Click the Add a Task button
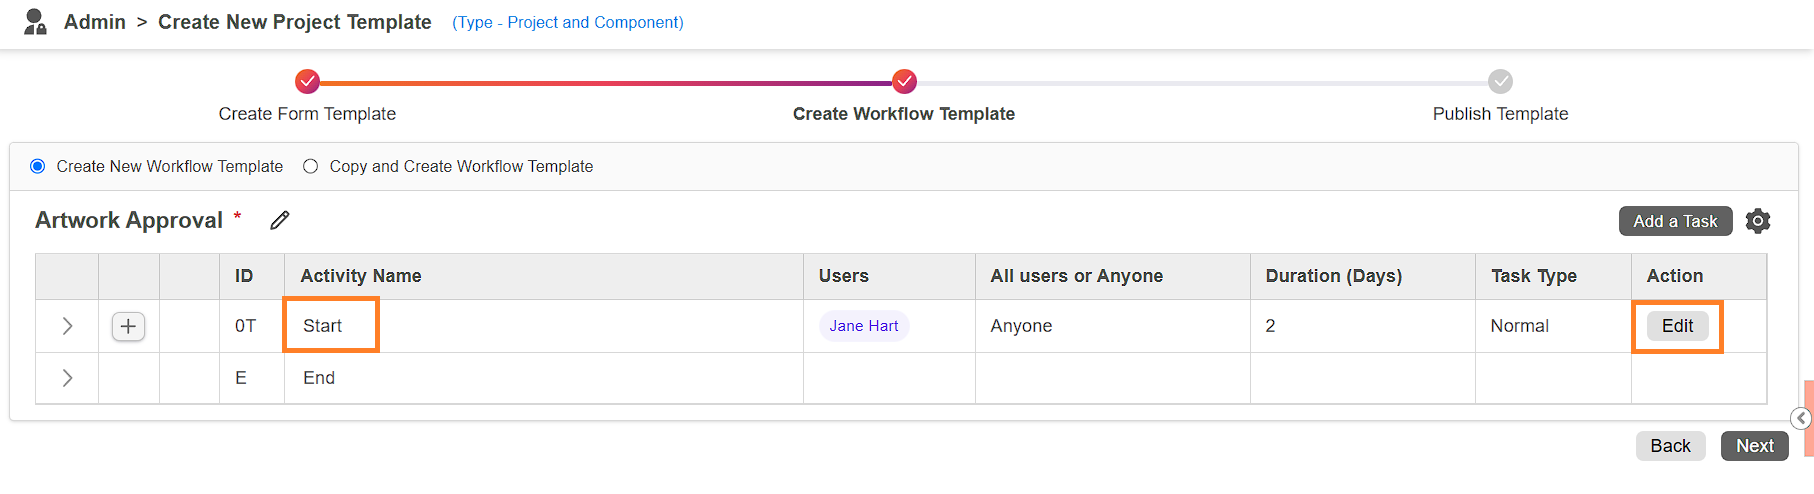The image size is (1814, 494). (x=1675, y=221)
